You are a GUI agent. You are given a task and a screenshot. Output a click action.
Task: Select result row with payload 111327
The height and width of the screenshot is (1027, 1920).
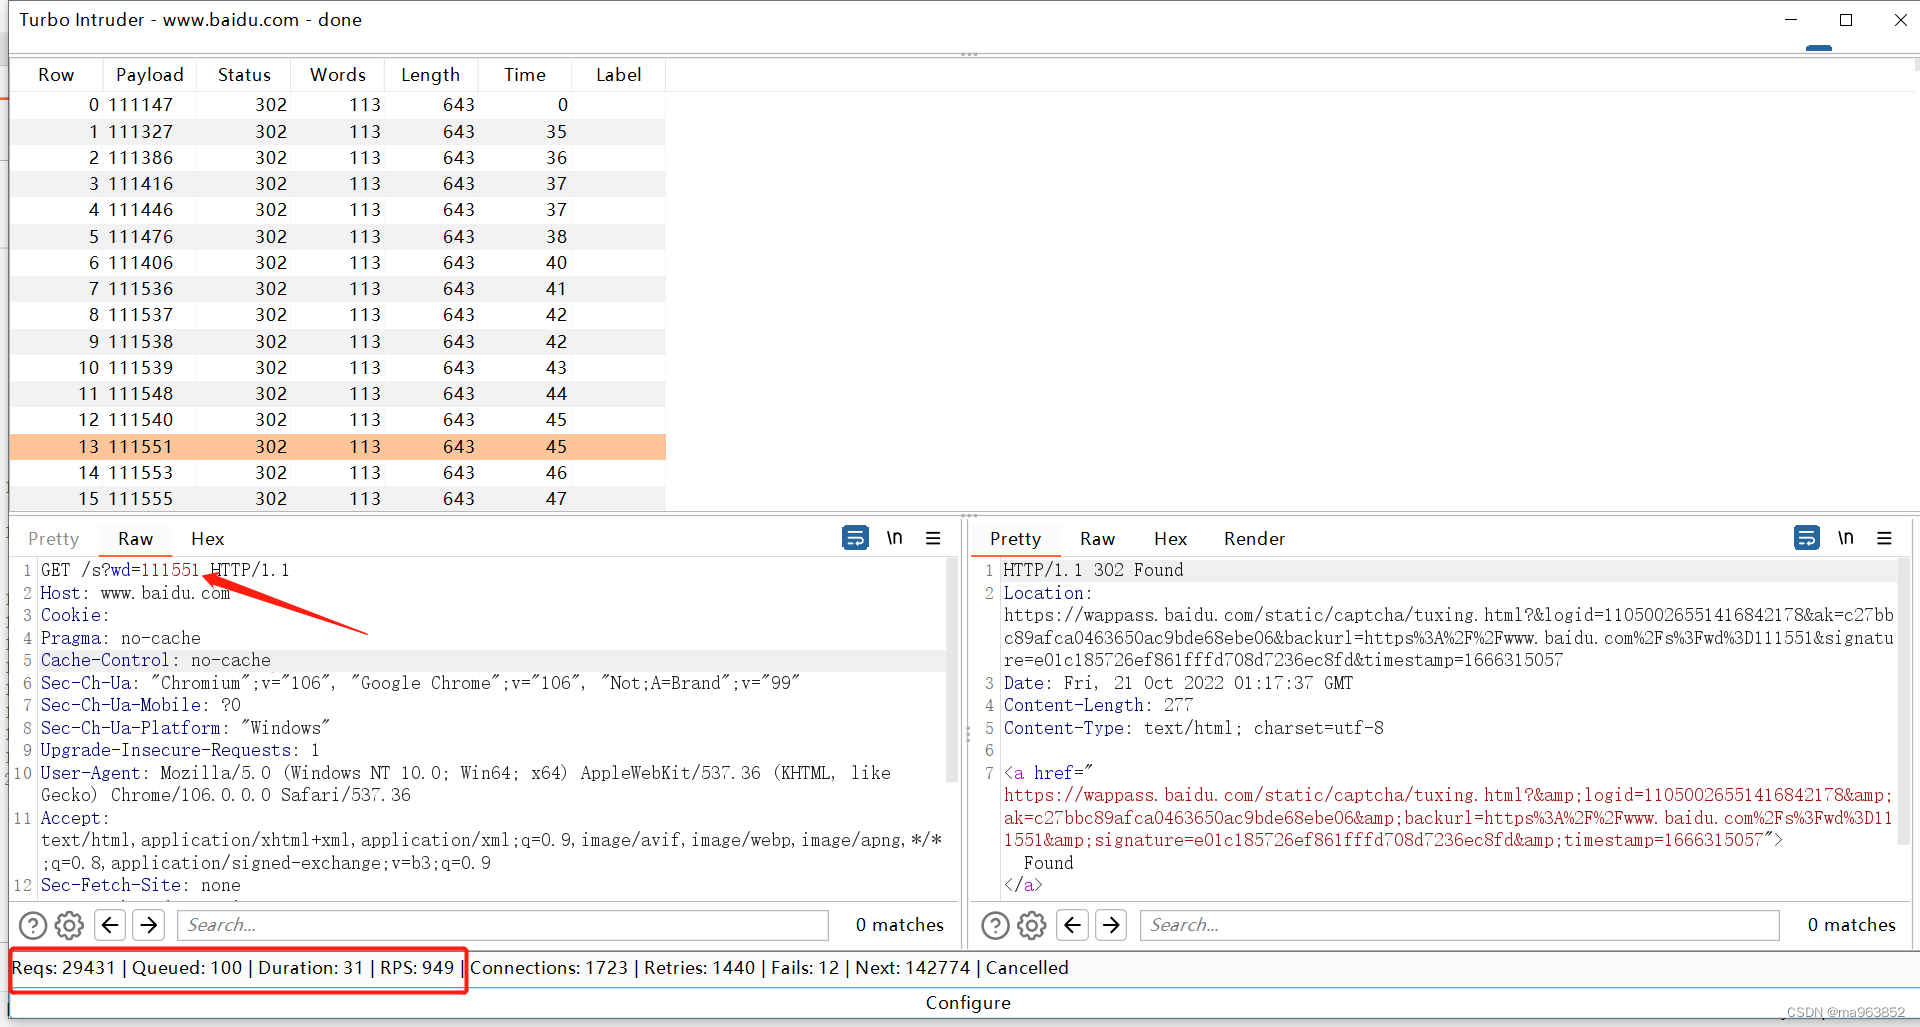click(x=338, y=131)
